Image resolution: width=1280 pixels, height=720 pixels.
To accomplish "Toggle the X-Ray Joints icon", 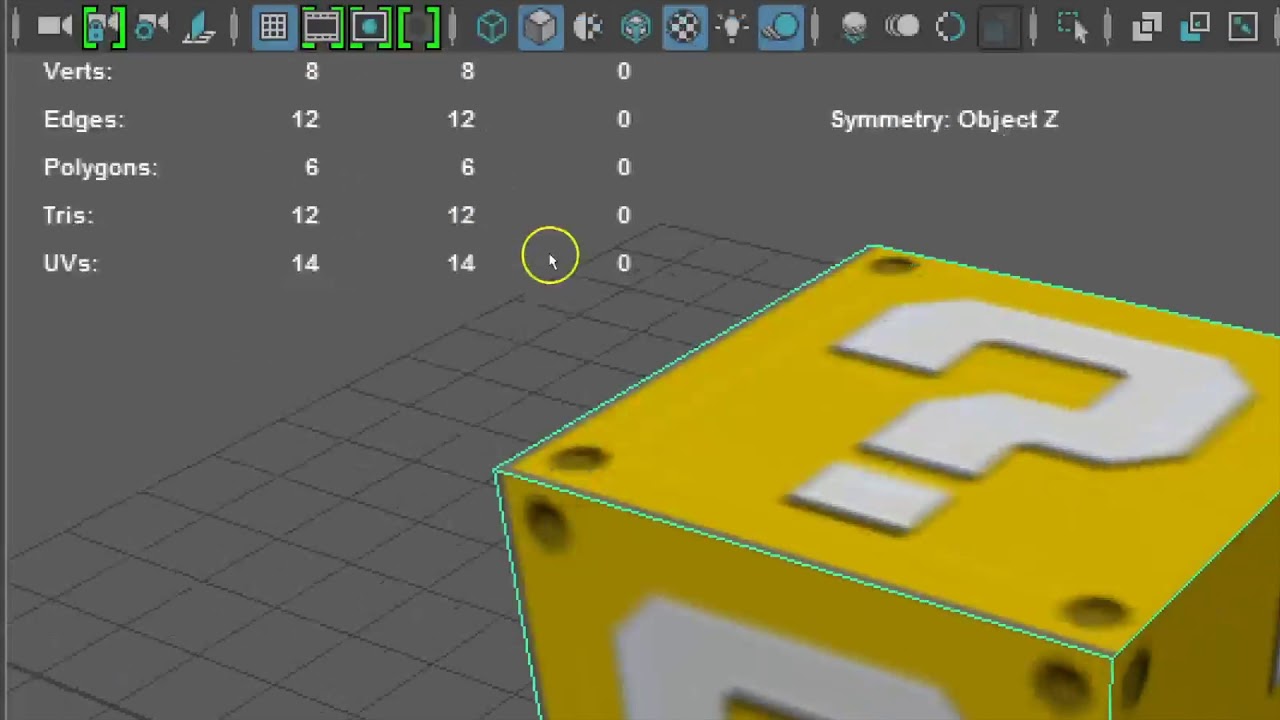I will tap(1243, 27).
